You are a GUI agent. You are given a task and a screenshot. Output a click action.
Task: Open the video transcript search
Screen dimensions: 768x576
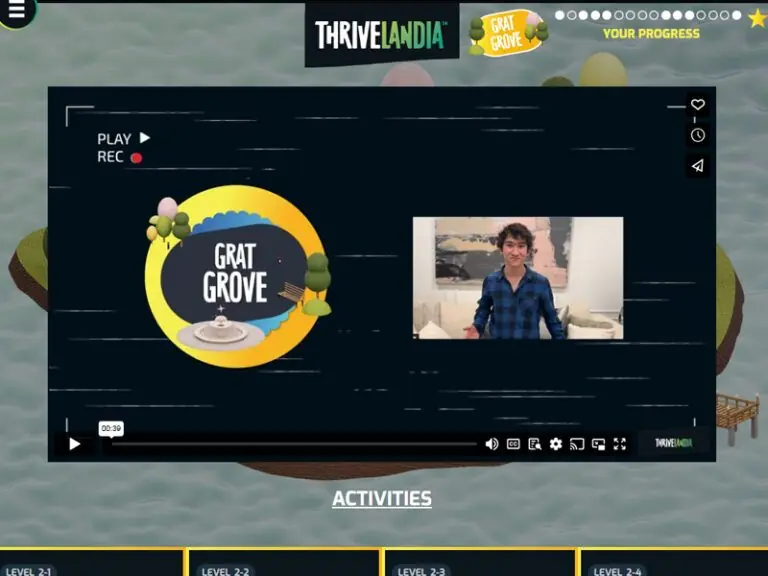[534, 444]
